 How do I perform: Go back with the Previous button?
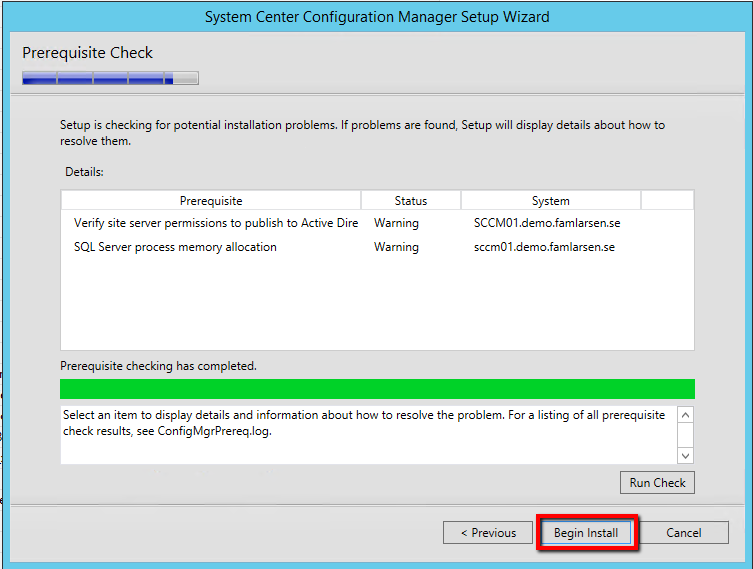[488, 533]
